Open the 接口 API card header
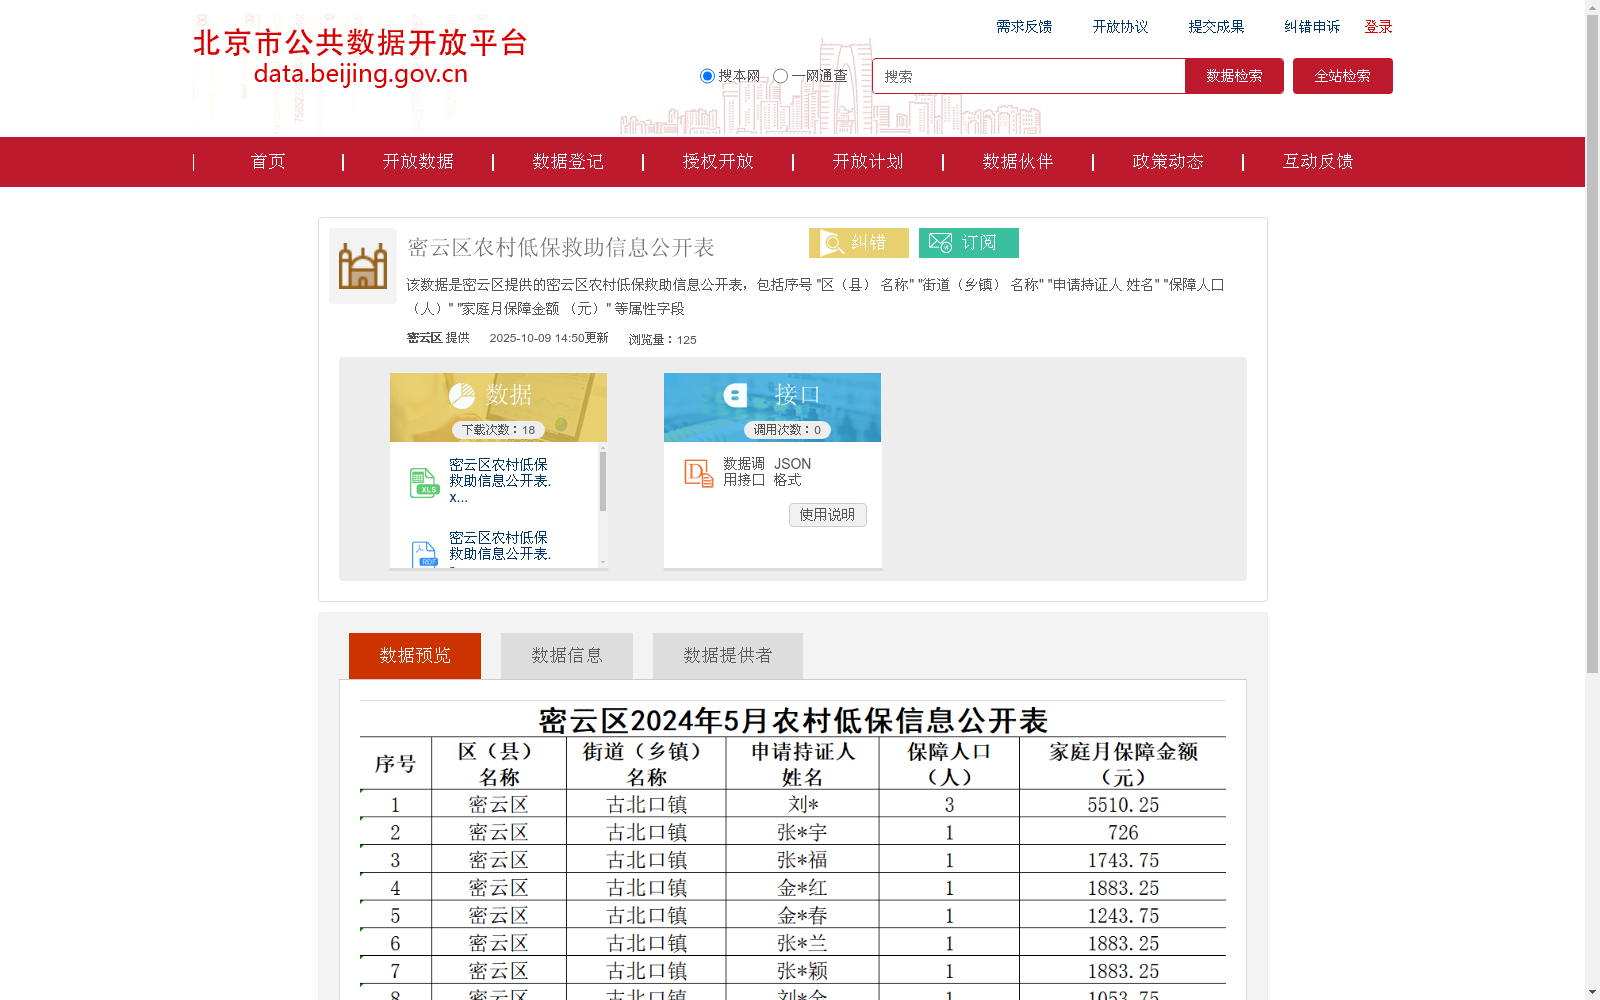Screen dimensions: 1600x1000 pos(772,407)
